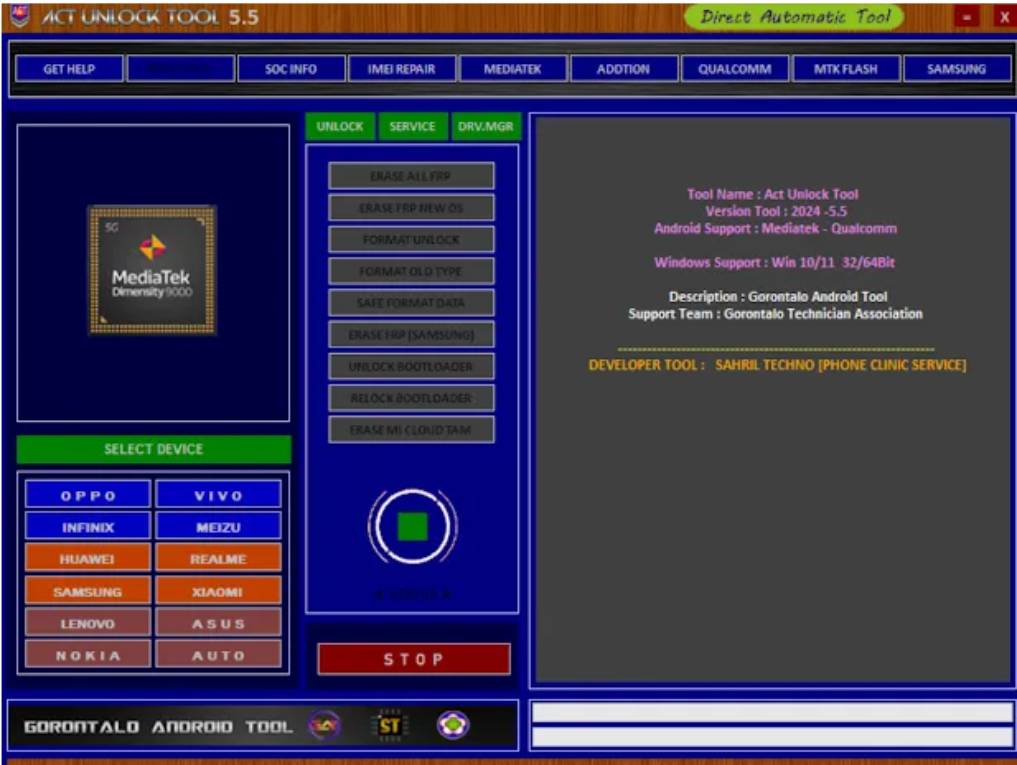This screenshot has width=1017, height=765.
Task: Open the QUALCOMM menu
Action: (x=734, y=69)
